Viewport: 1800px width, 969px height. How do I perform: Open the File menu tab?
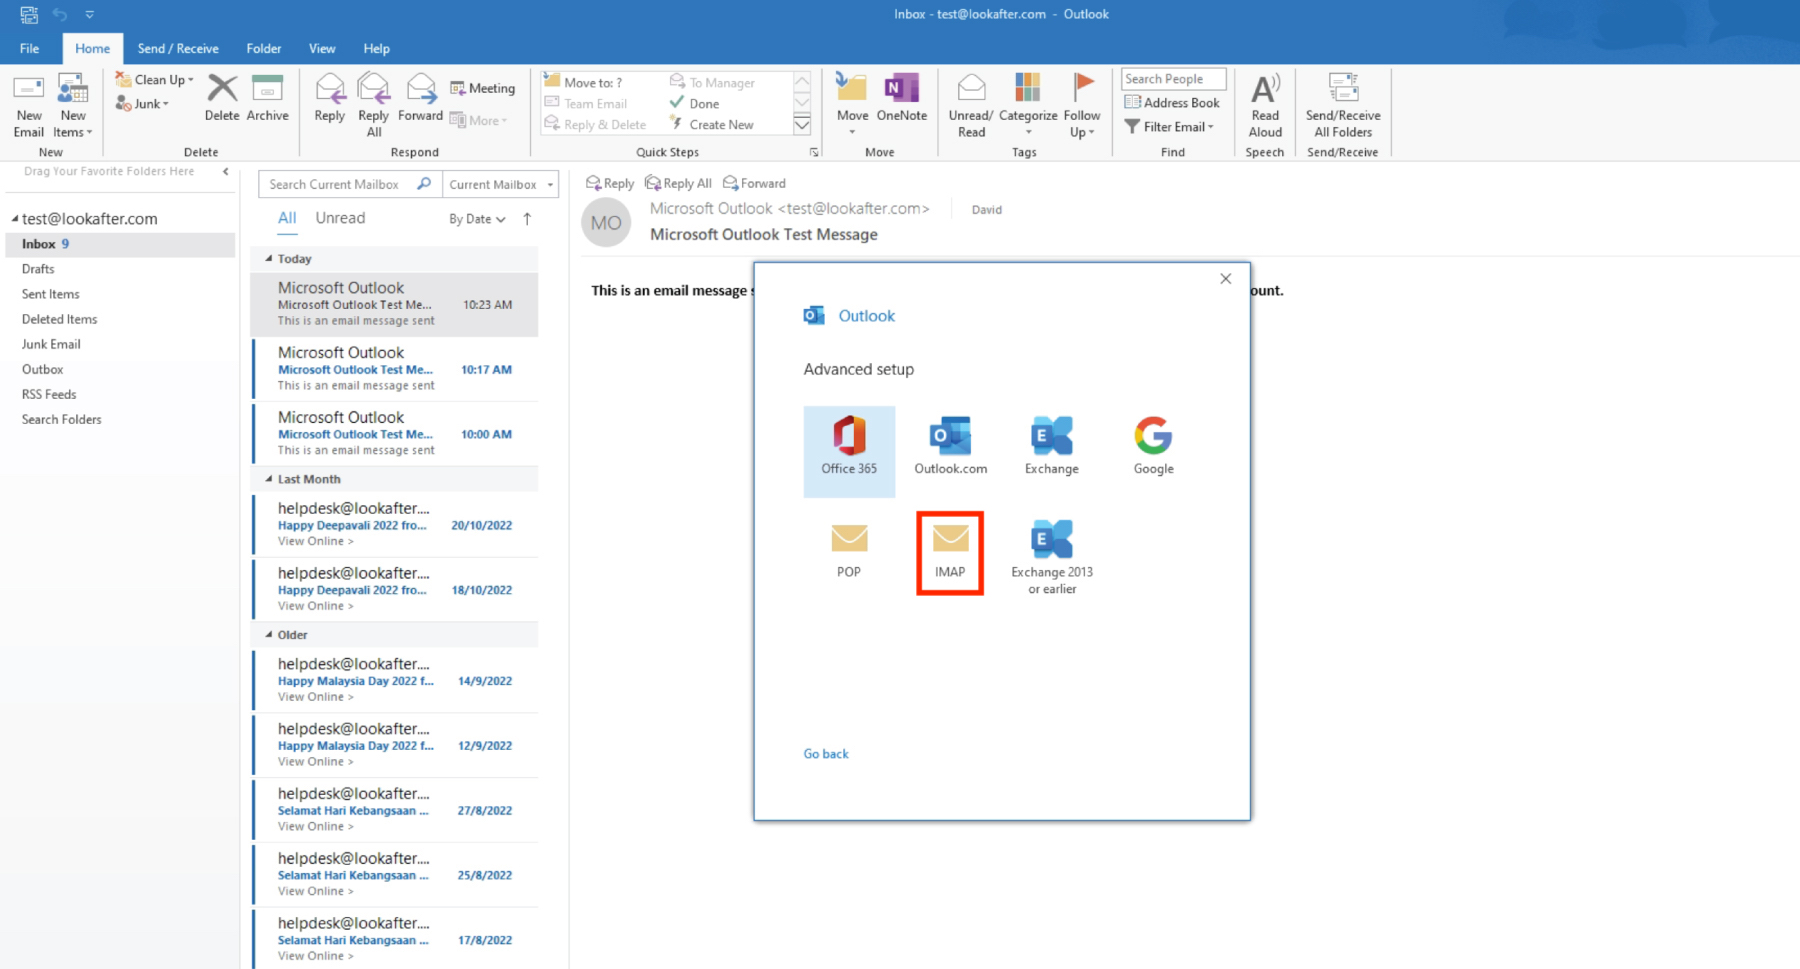[30, 48]
